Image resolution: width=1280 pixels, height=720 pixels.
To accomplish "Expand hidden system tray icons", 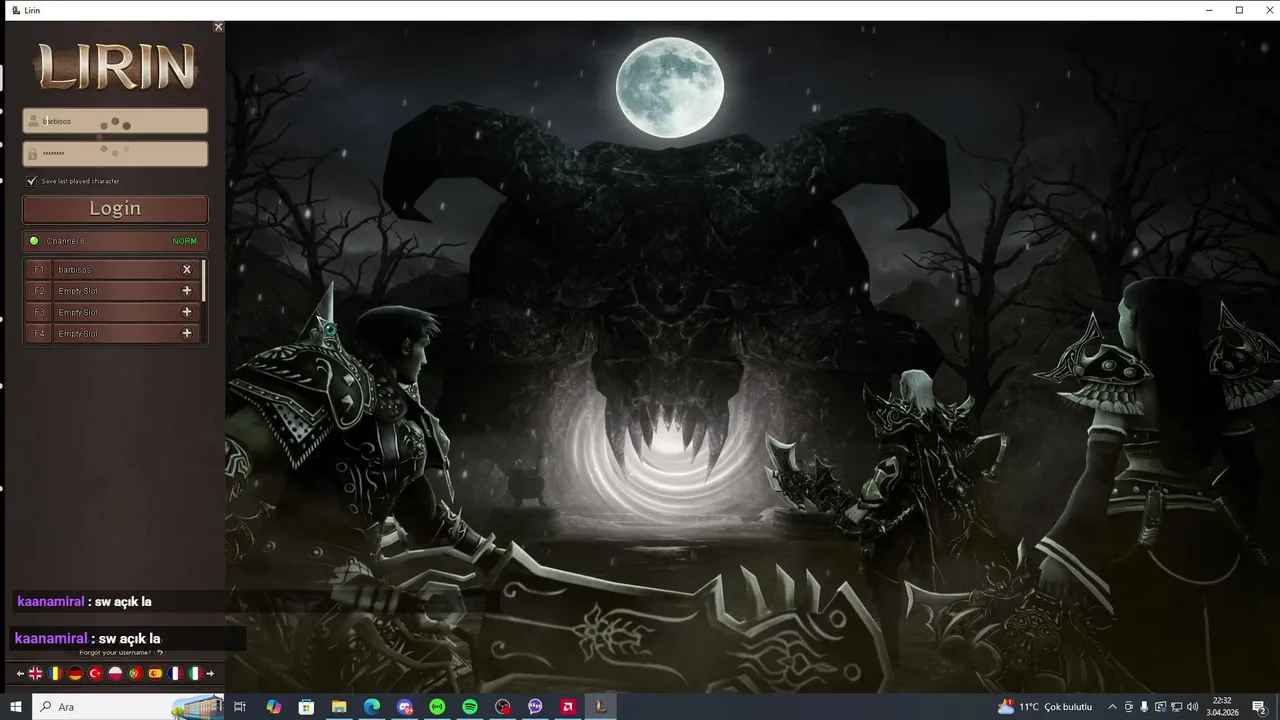I will point(1112,707).
